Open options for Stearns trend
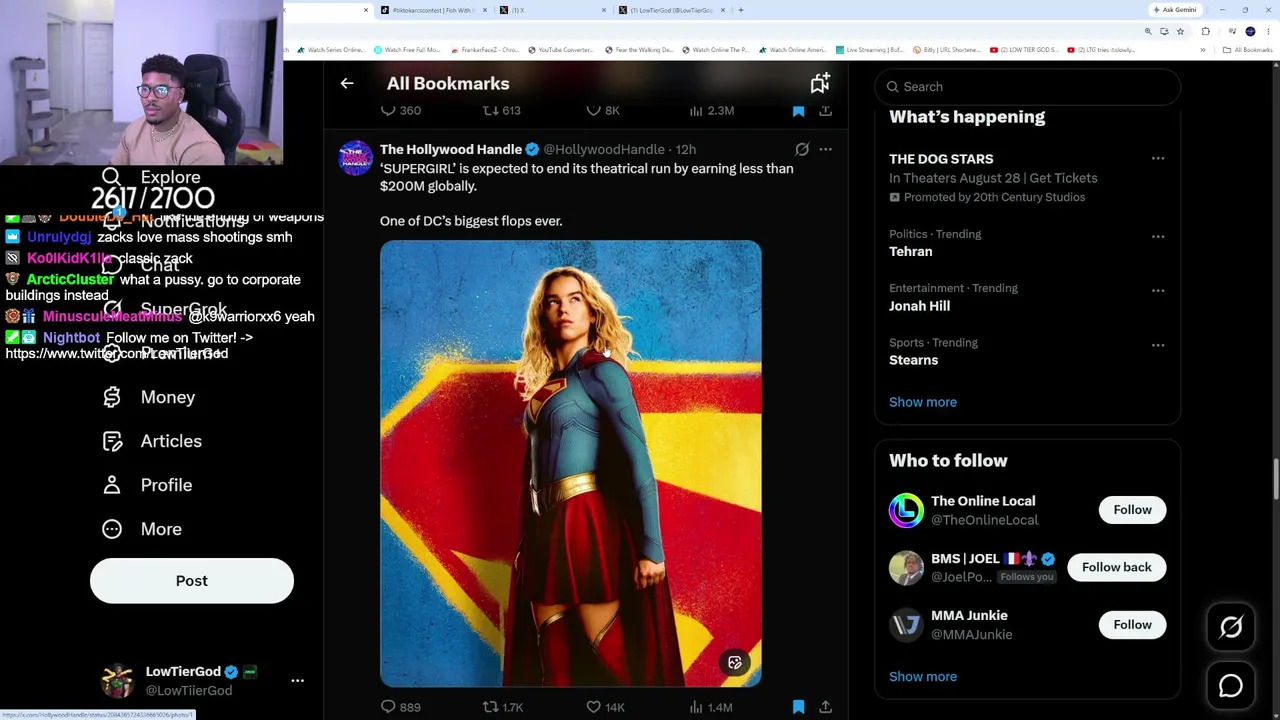Screen dimensions: 1280x720 (1158, 345)
